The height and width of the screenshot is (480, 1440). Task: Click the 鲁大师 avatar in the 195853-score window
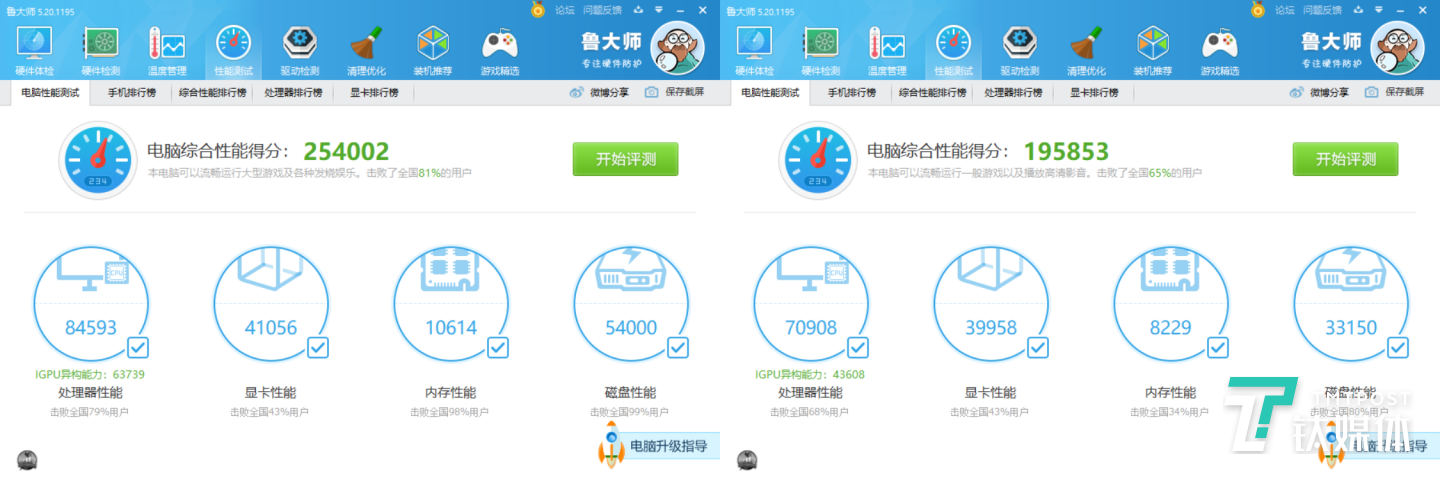click(1397, 48)
